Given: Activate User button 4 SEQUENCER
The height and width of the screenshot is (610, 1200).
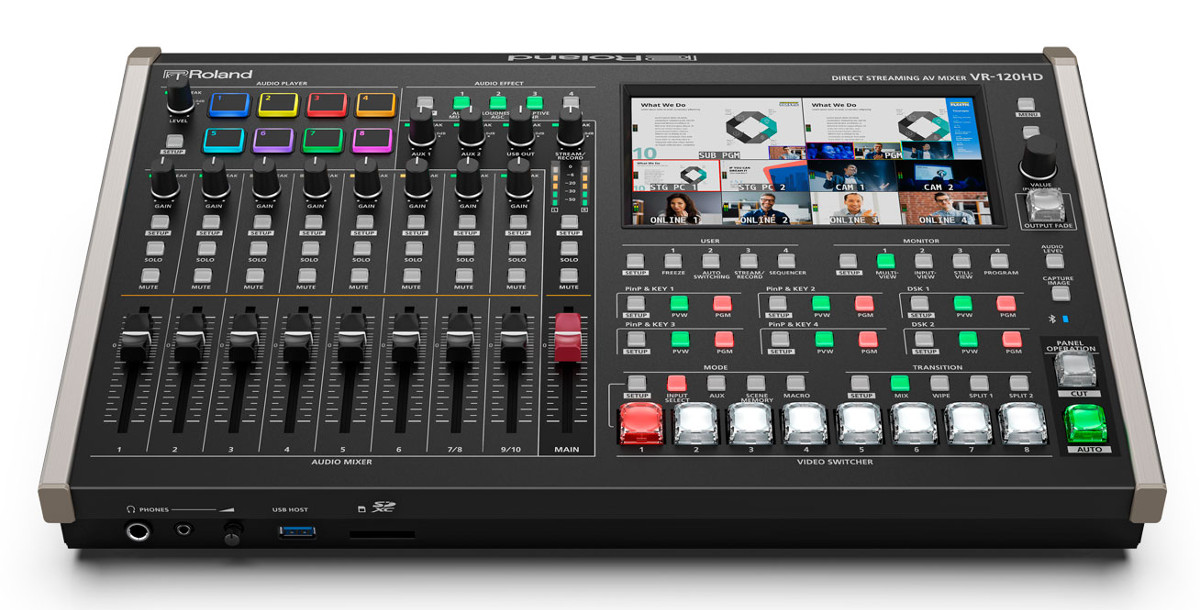Looking at the screenshot, I should (x=786, y=261).
